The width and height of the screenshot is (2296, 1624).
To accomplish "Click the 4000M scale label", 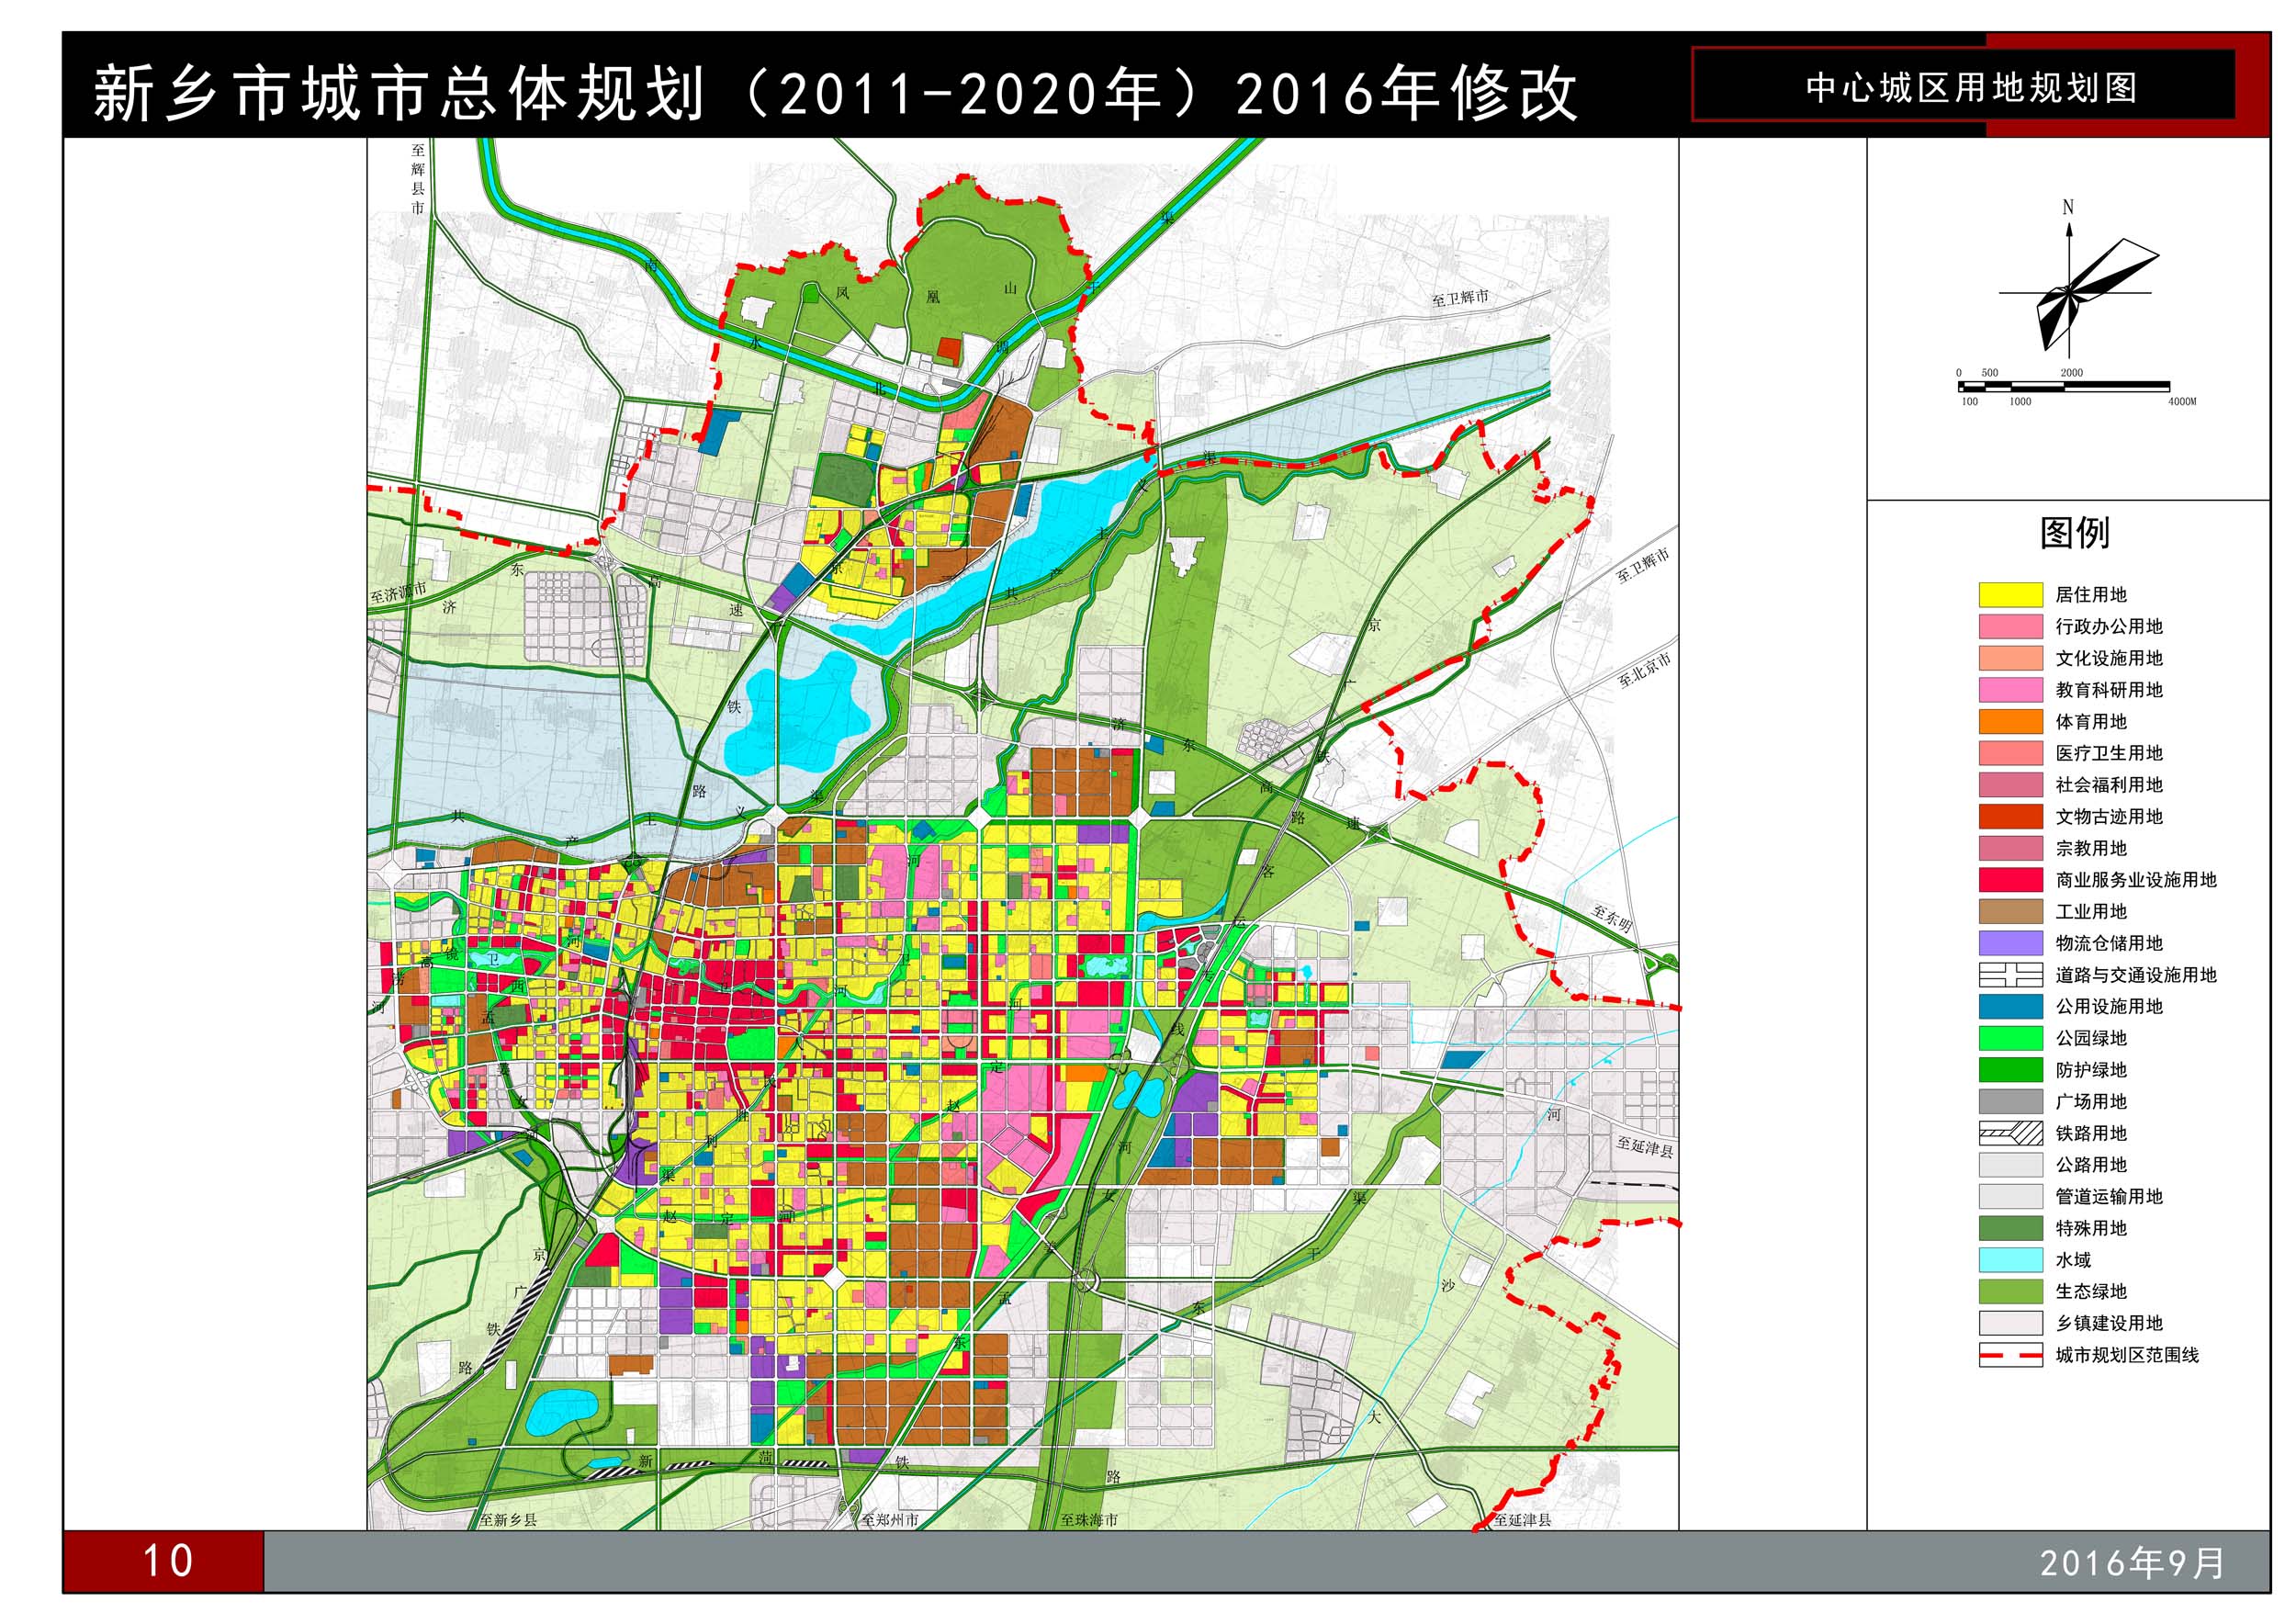I will pos(2182,402).
